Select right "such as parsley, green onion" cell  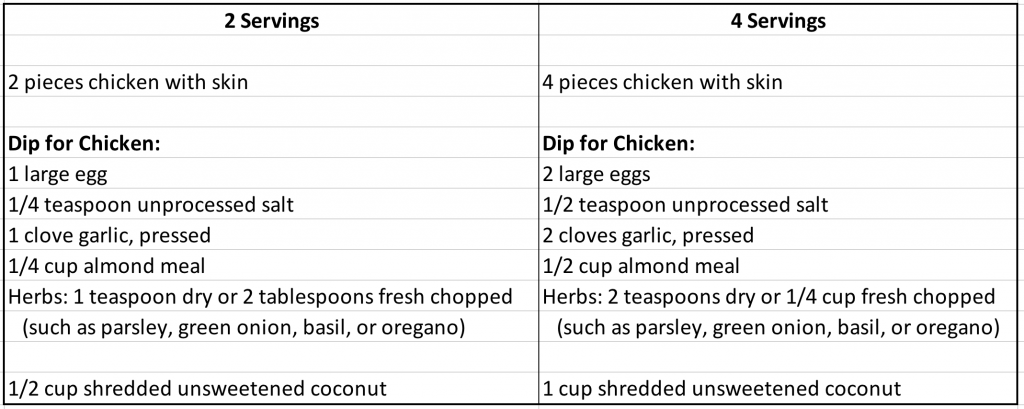click(x=778, y=327)
